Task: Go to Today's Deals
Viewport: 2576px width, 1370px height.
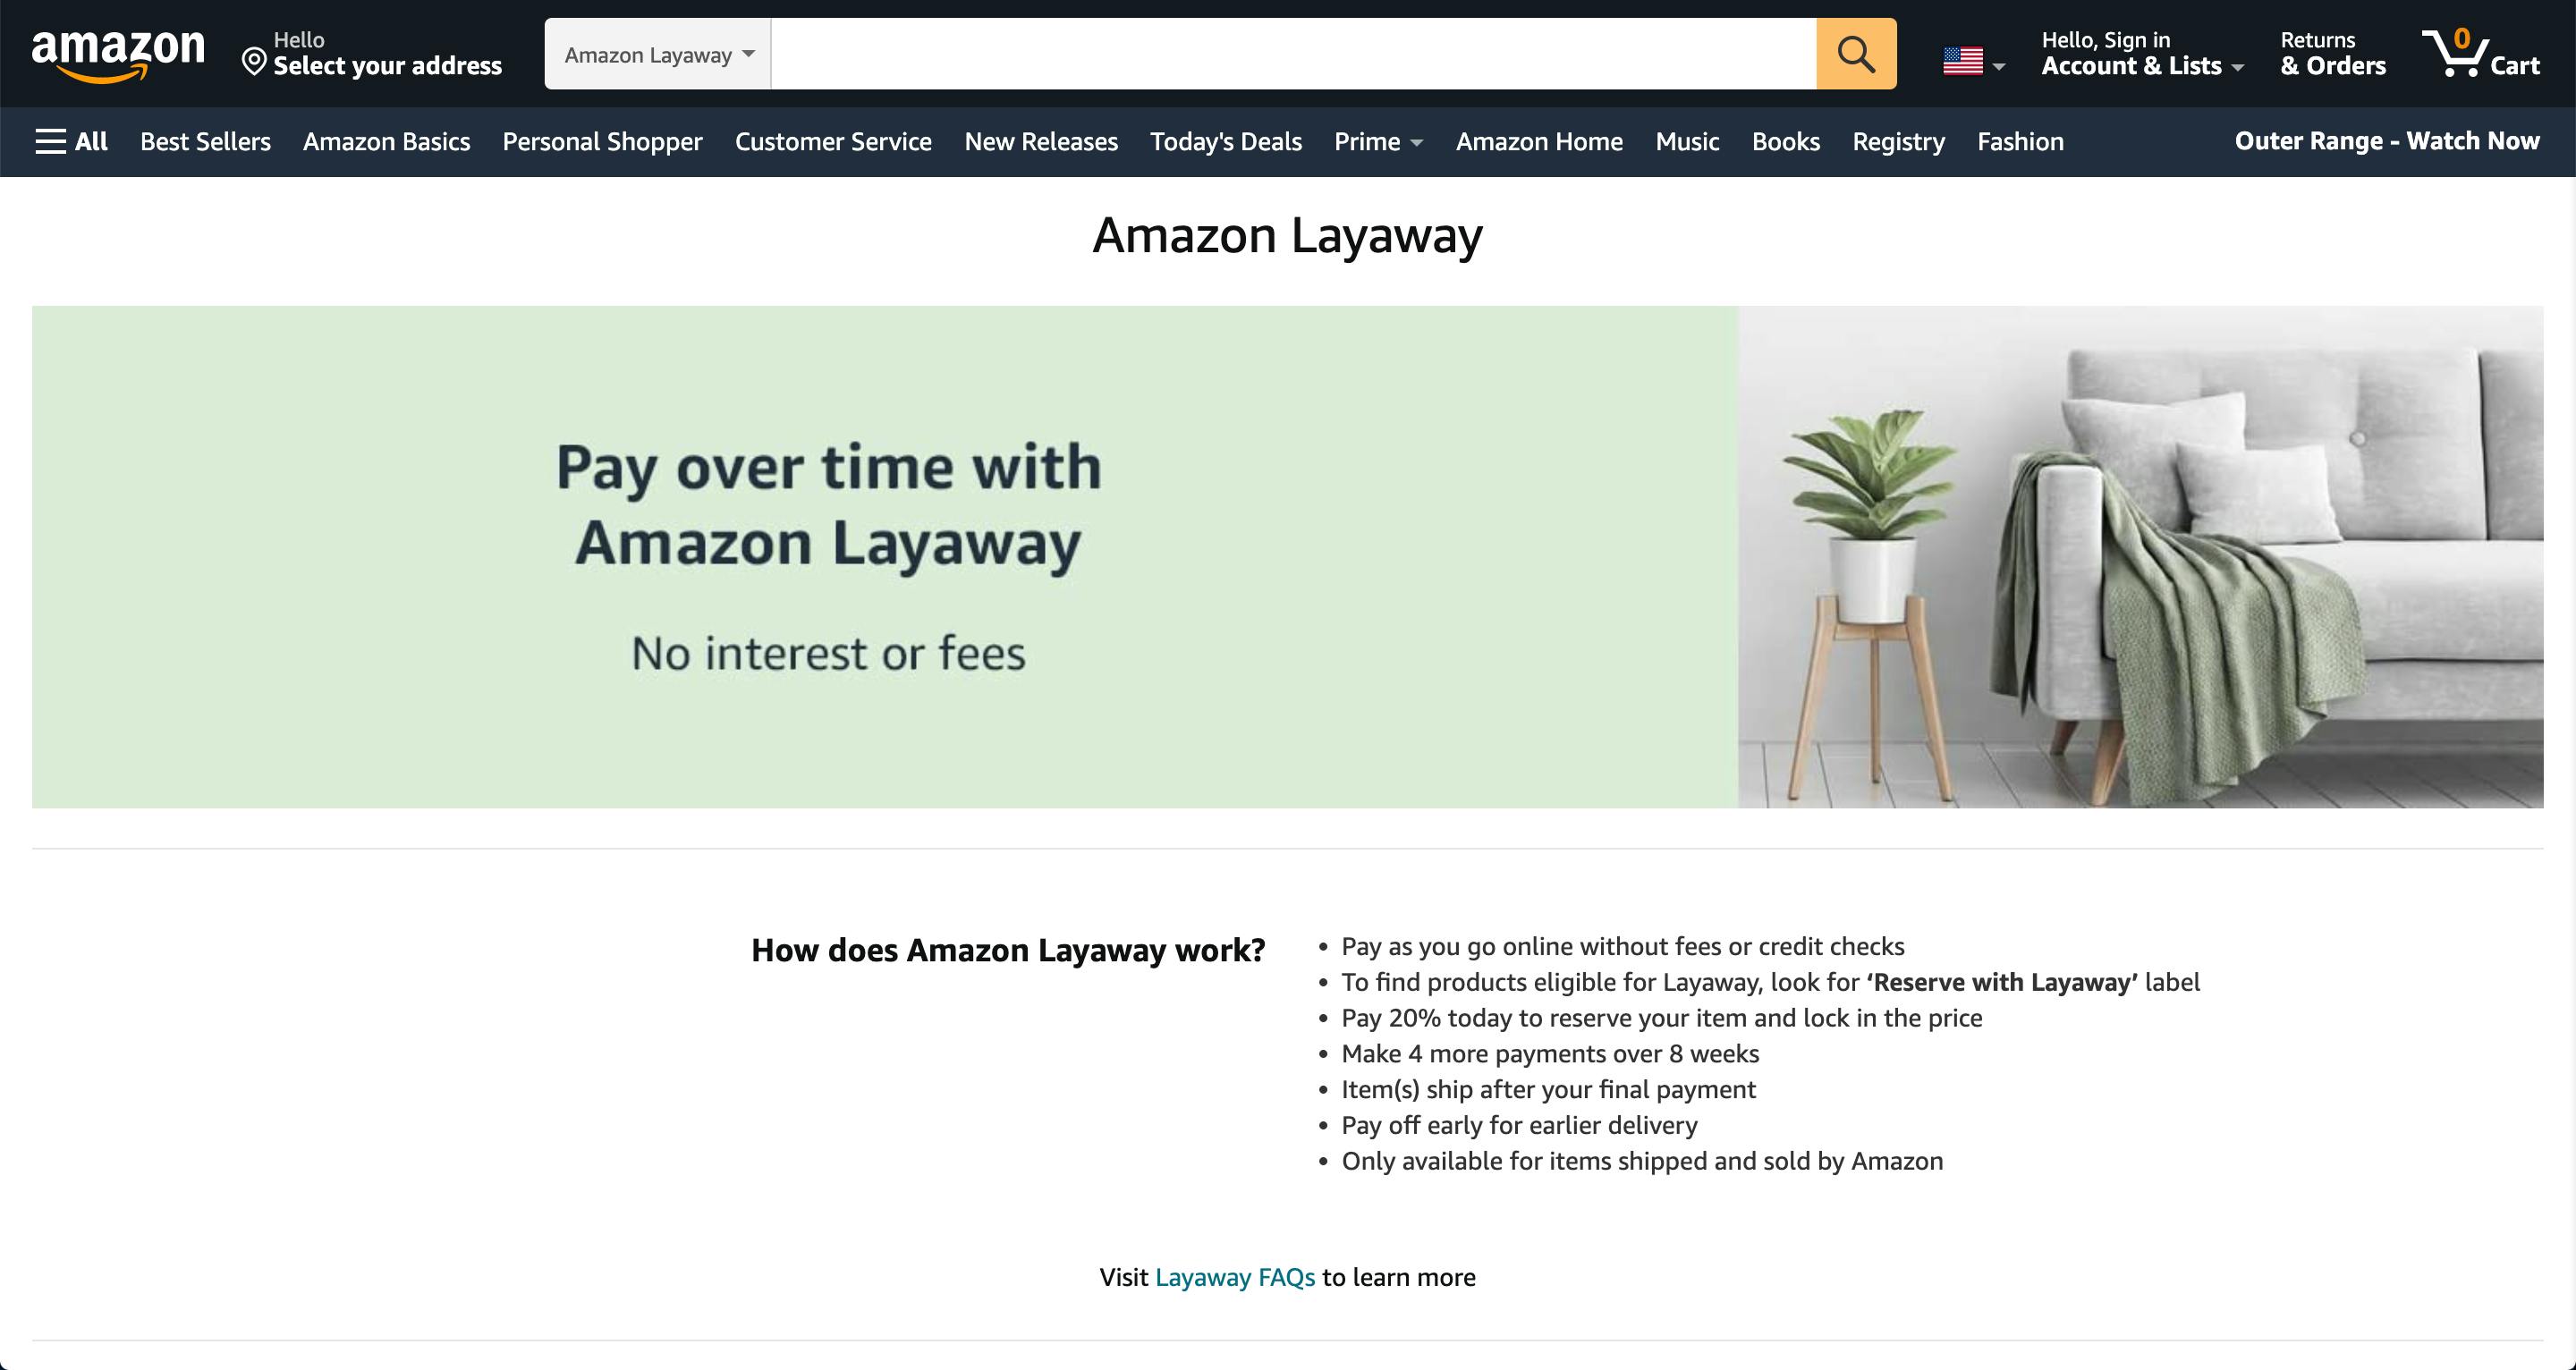Action: coord(1225,142)
